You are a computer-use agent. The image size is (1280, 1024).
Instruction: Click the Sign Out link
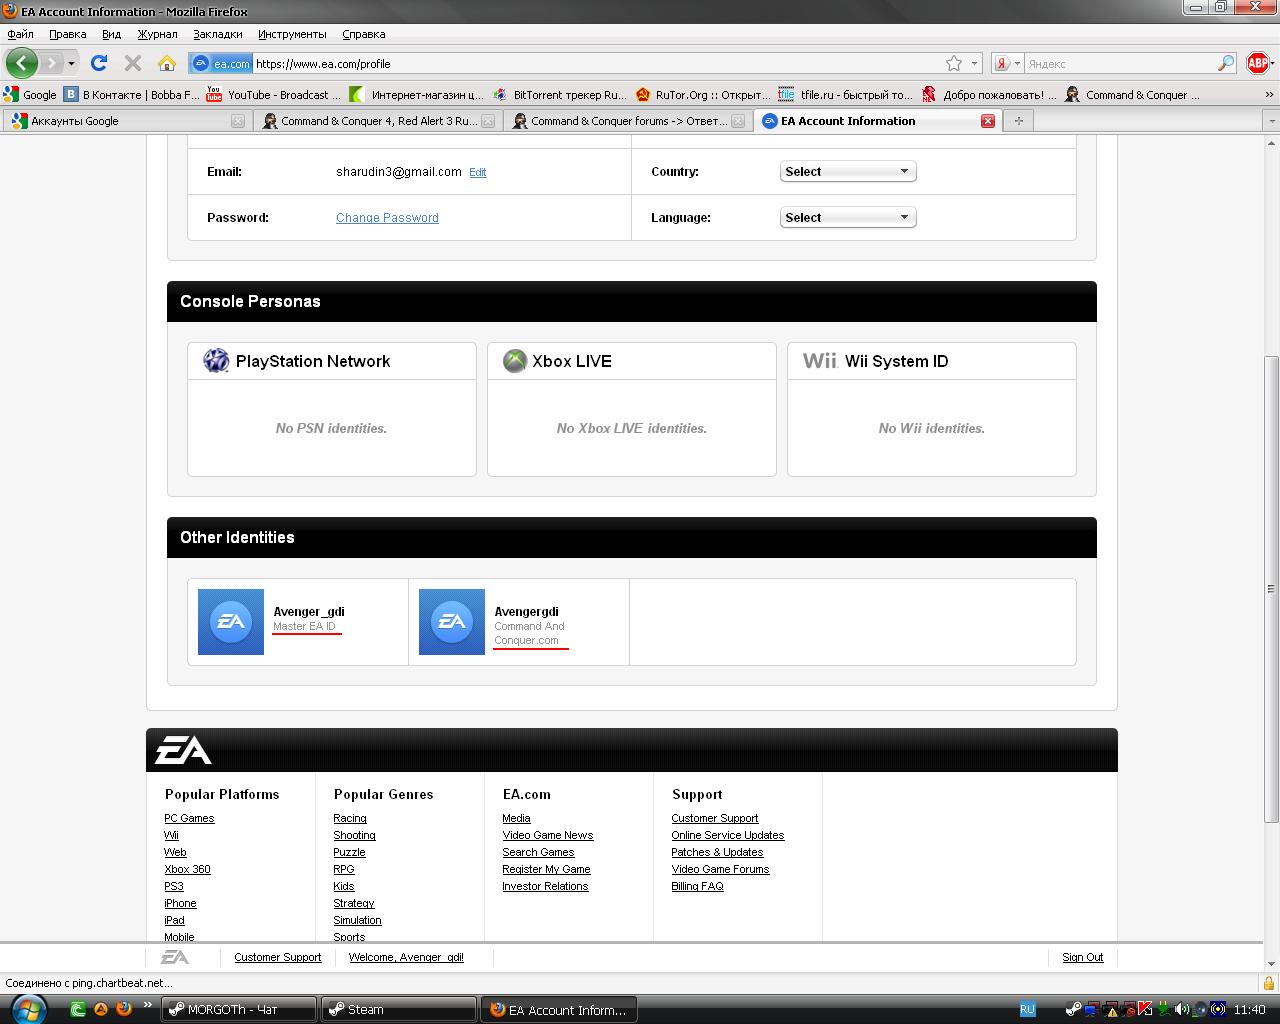click(x=1082, y=957)
